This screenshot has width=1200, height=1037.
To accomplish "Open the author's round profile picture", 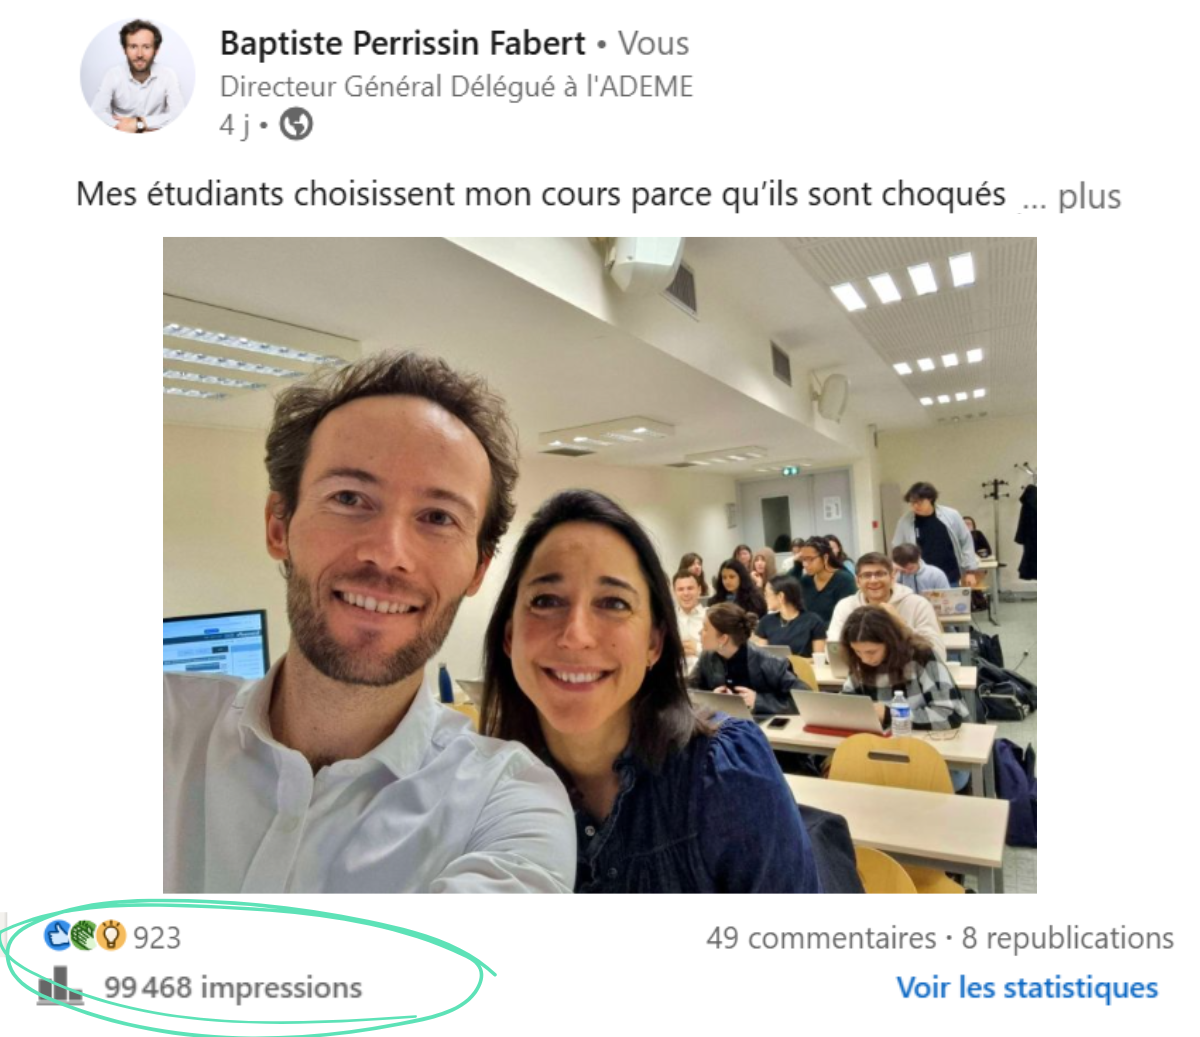I will 138,76.
